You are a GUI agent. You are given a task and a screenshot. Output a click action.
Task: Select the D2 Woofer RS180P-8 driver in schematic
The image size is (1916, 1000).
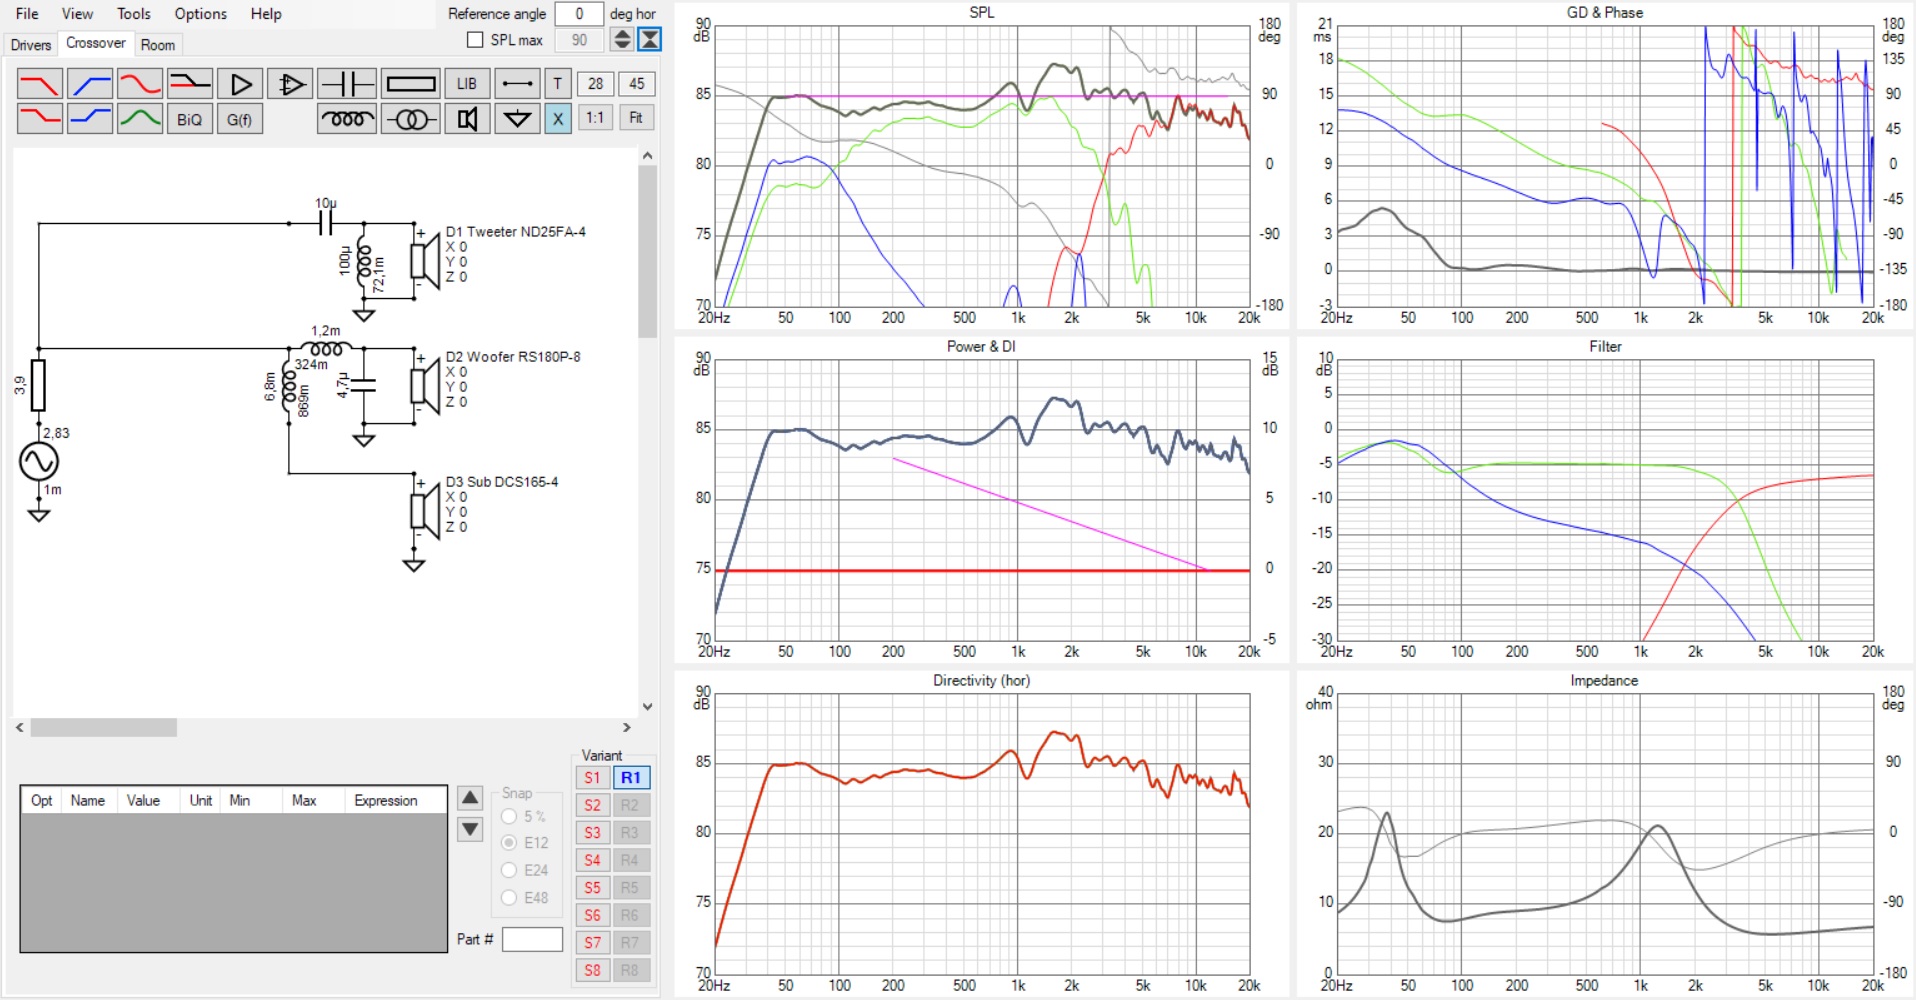coord(425,385)
